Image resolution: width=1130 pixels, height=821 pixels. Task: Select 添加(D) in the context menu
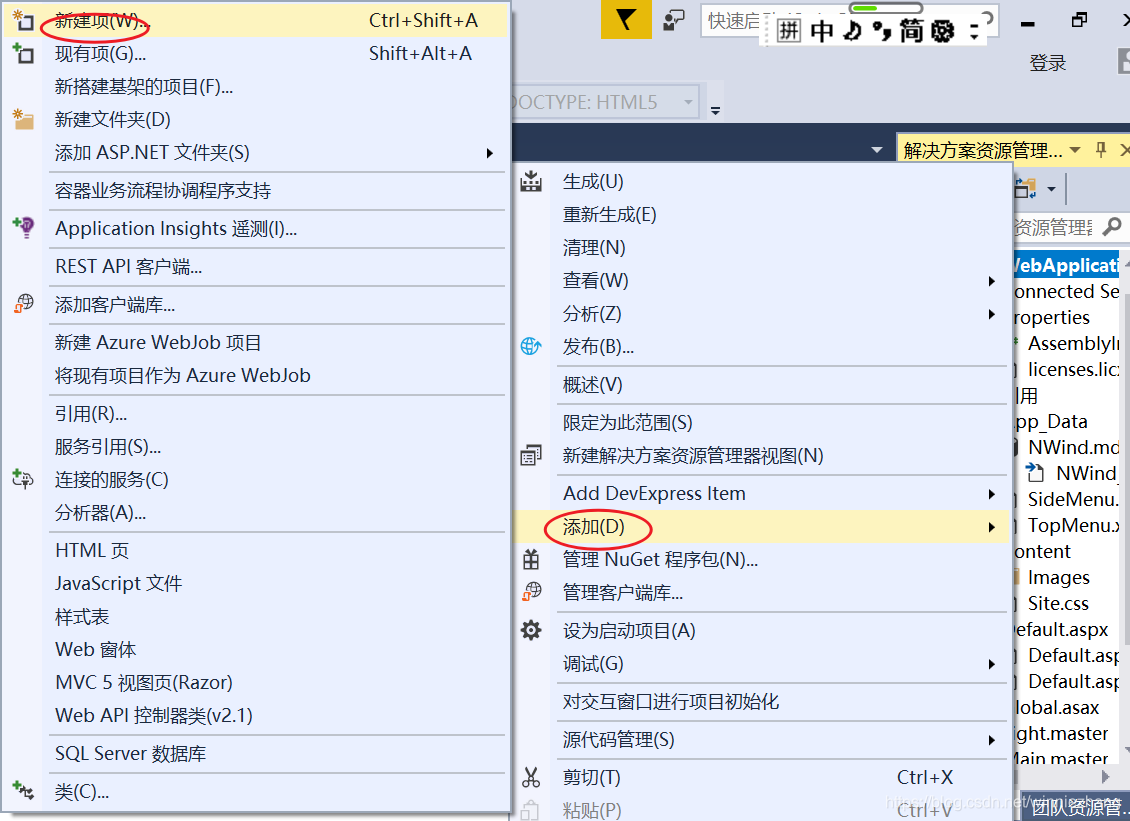(x=760, y=527)
